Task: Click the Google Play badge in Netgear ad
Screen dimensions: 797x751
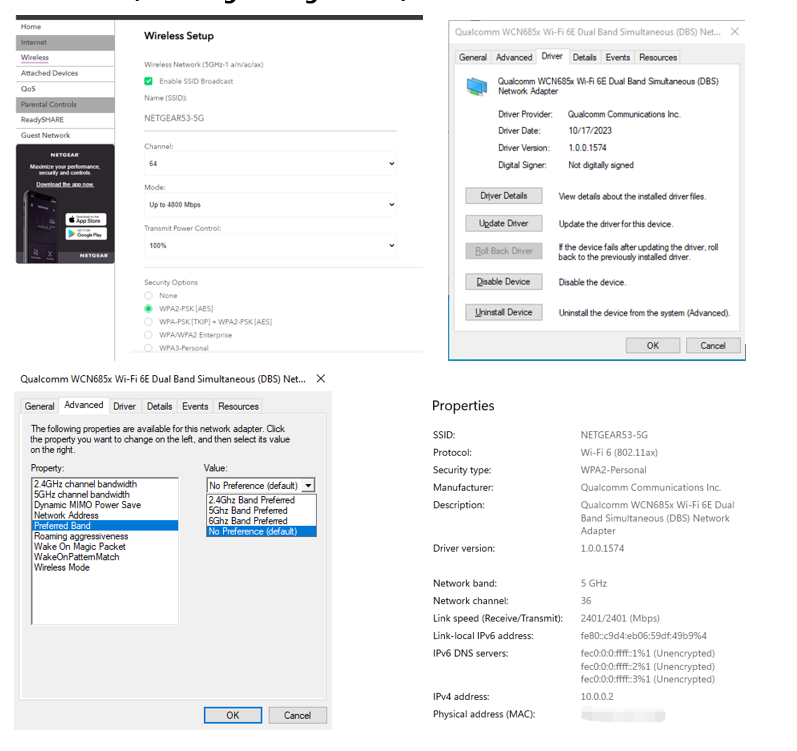Action: click(x=86, y=234)
